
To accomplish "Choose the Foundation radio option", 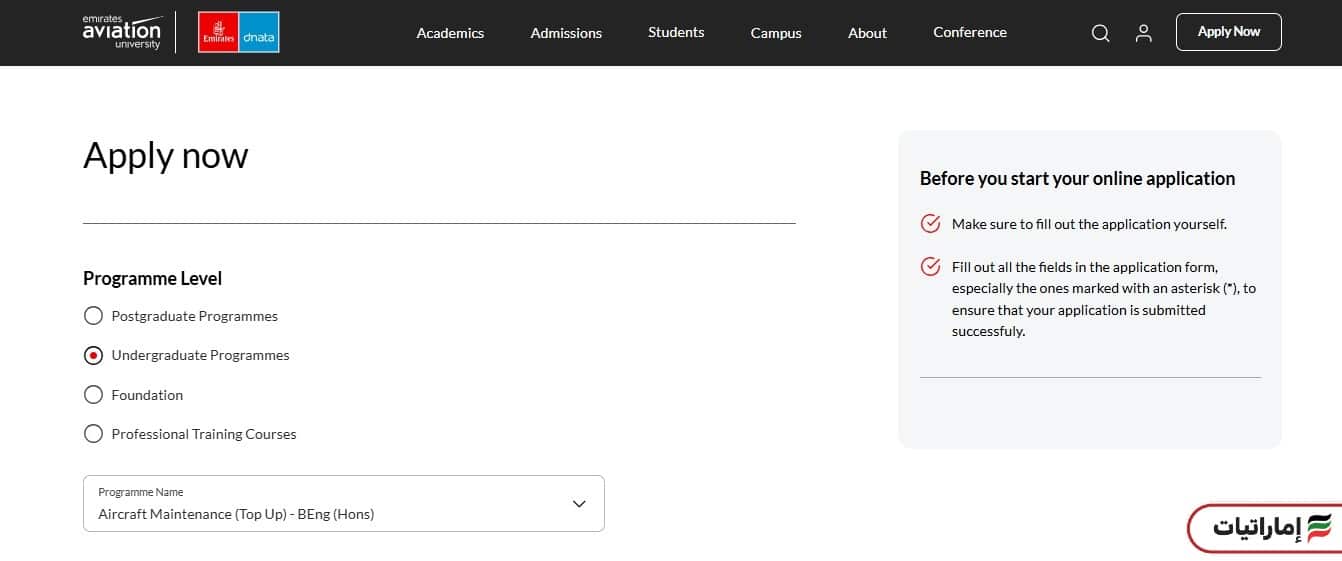I will point(93,395).
